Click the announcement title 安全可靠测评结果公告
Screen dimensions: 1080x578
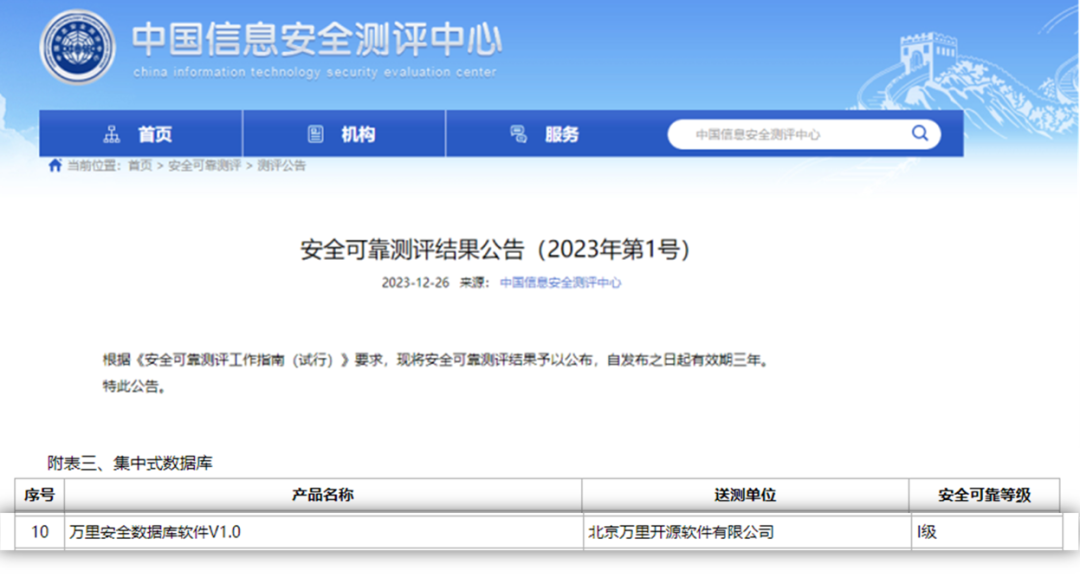[495, 249]
